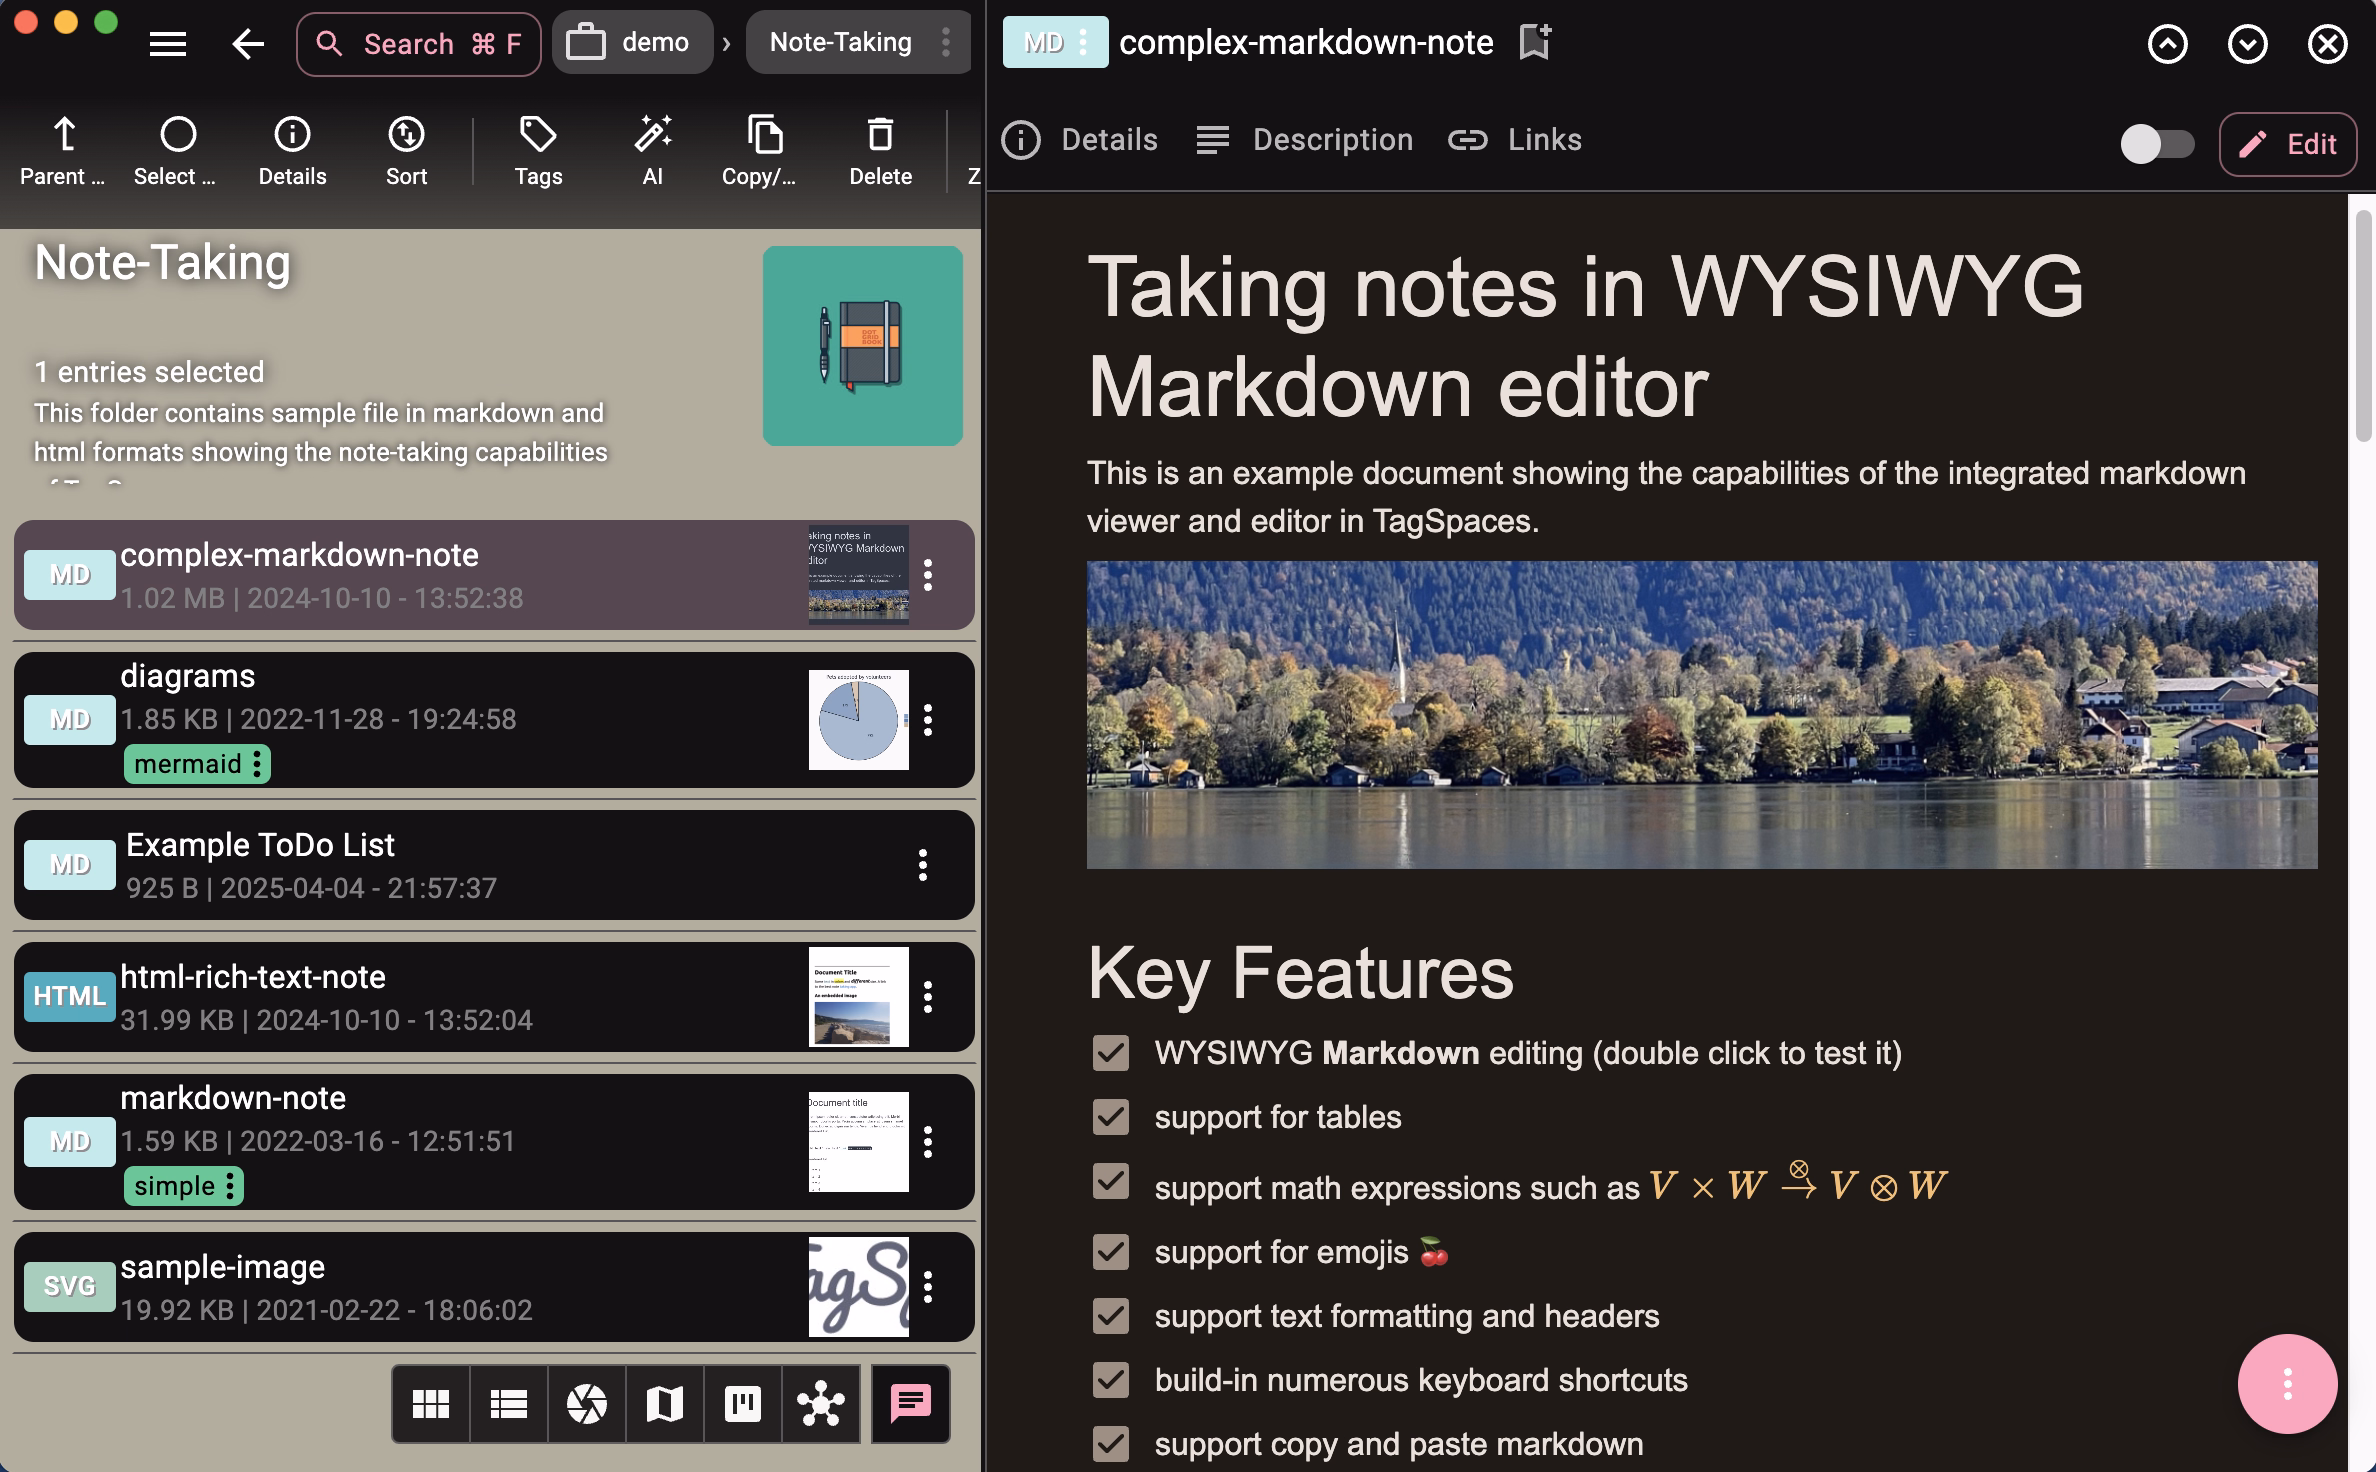Open the Kanban perspective
The width and height of the screenshot is (2376, 1472).
click(x=742, y=1404)
